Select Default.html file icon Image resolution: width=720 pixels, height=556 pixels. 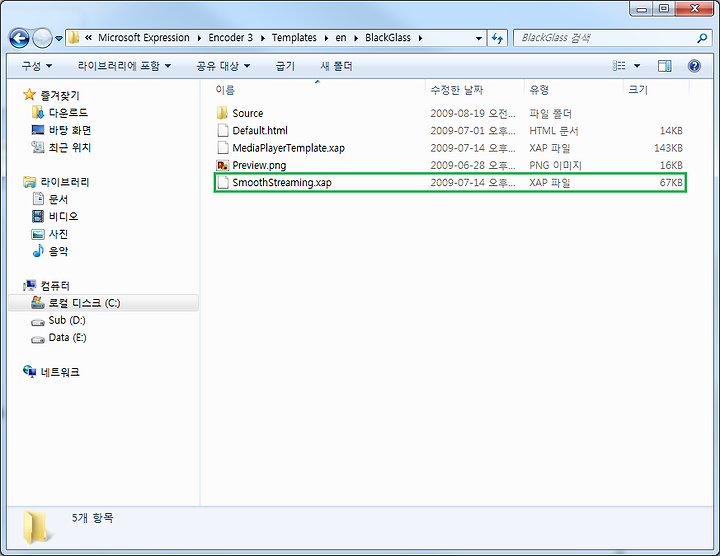click(x=223, y=130)
